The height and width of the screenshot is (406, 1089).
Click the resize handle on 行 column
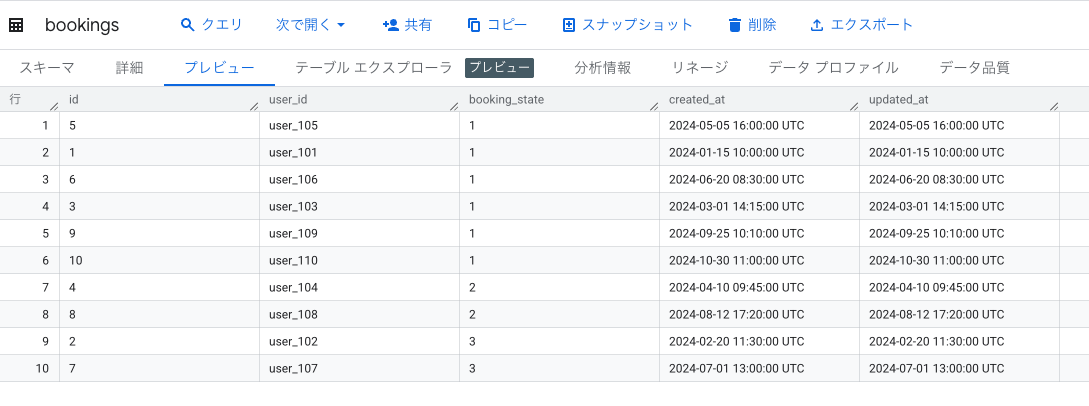[x=54, y=106]
